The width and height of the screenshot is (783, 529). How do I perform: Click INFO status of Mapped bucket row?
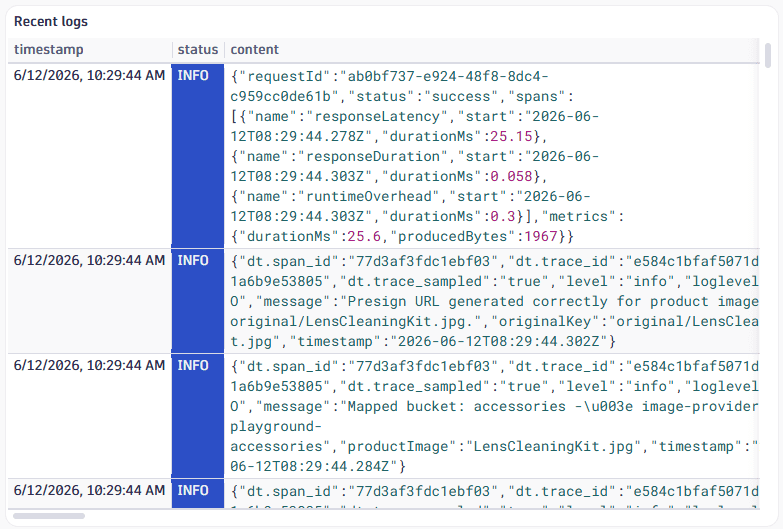click(x=198, y=416)
